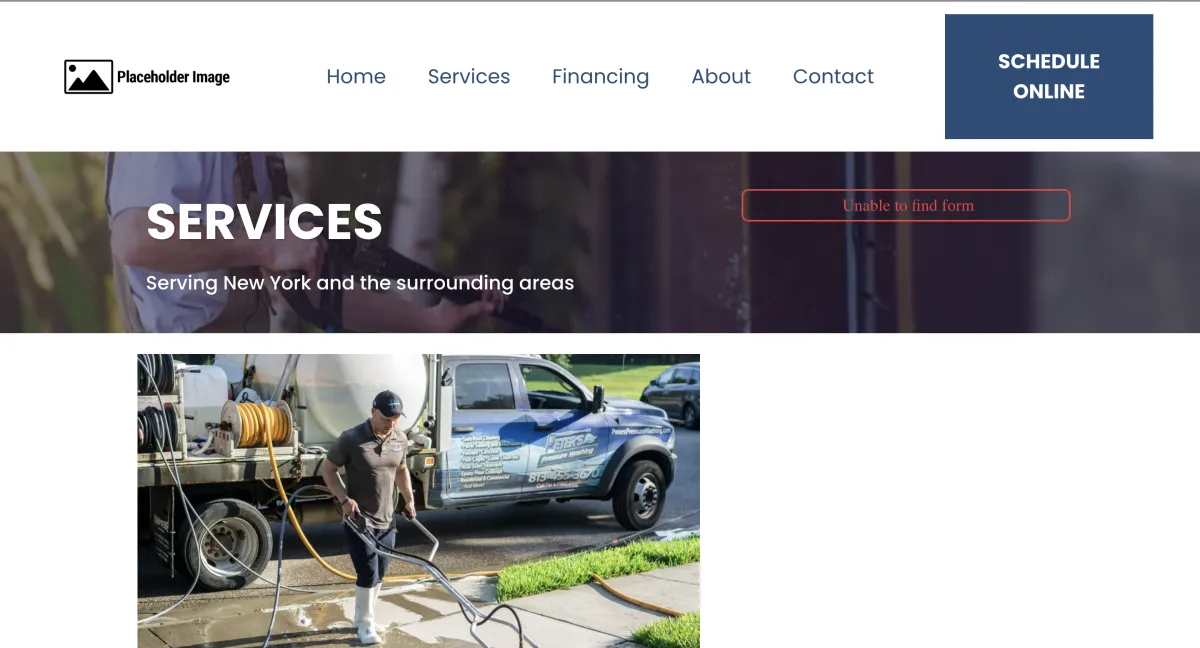Click the Placeholder Image logo icon
The width and height of the screenshot is (1200, 648).
point(88,77)
